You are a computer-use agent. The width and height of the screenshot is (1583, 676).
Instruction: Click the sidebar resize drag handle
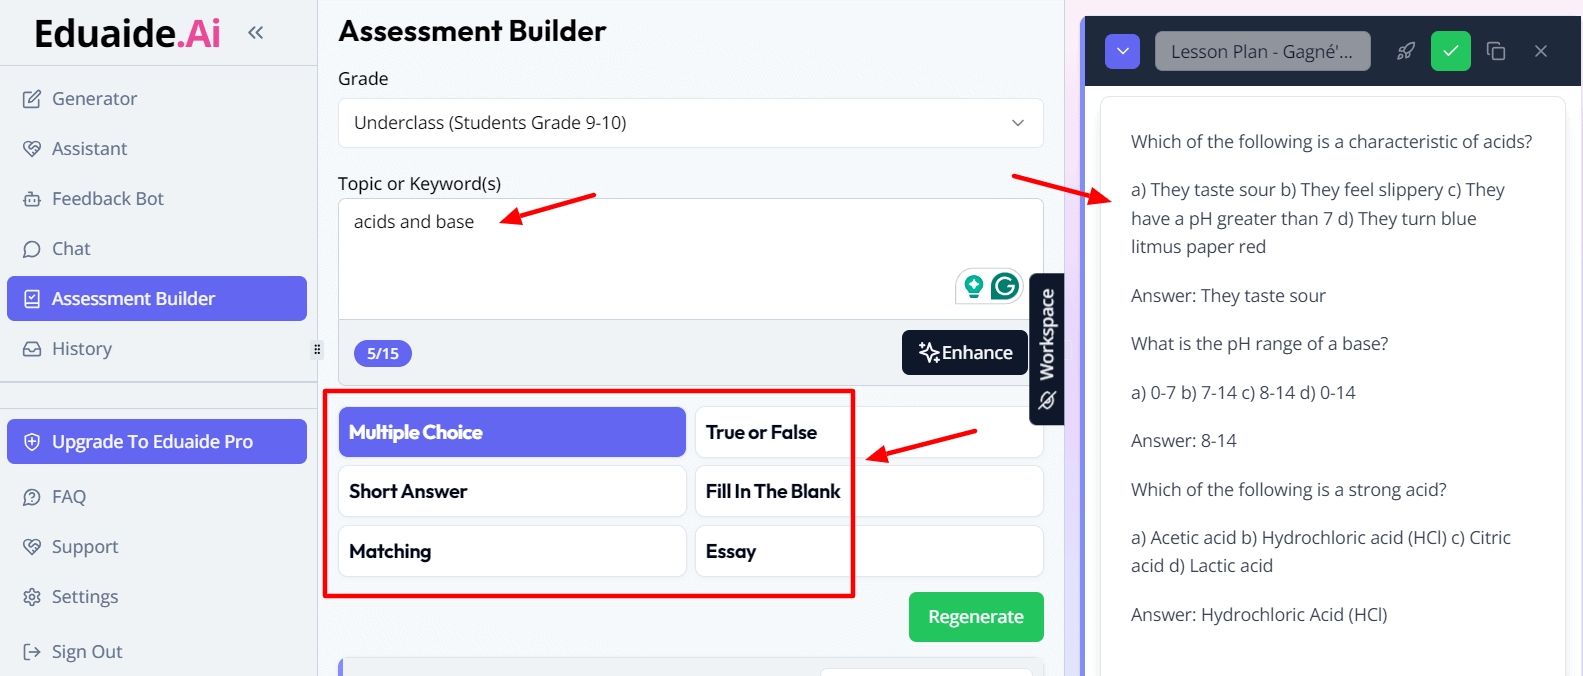(x=317, y=349)
